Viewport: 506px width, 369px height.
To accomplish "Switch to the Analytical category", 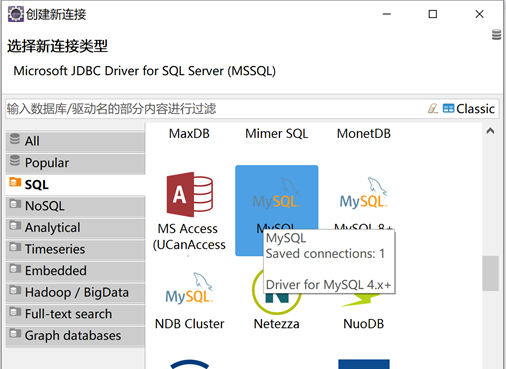I will (75, 228).
